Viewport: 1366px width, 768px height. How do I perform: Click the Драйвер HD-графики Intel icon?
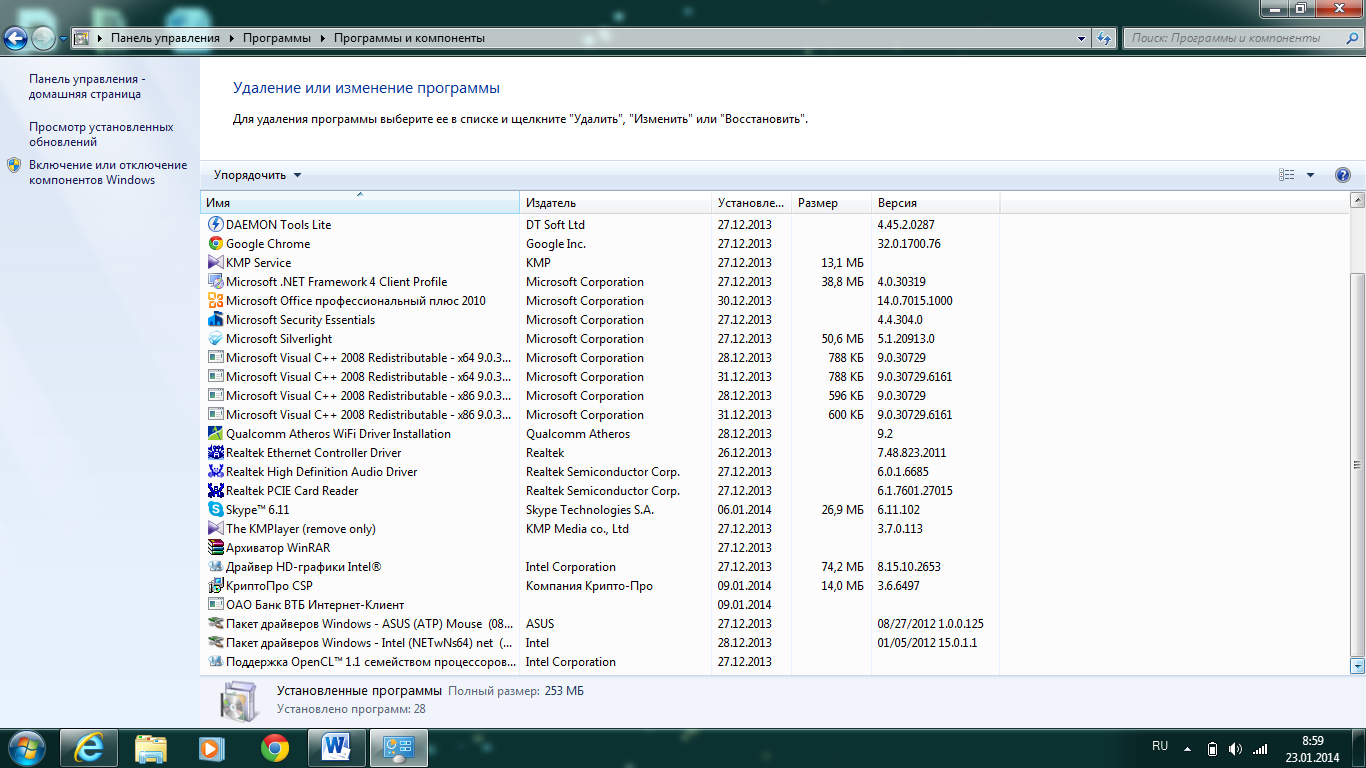tap(215, 567)
